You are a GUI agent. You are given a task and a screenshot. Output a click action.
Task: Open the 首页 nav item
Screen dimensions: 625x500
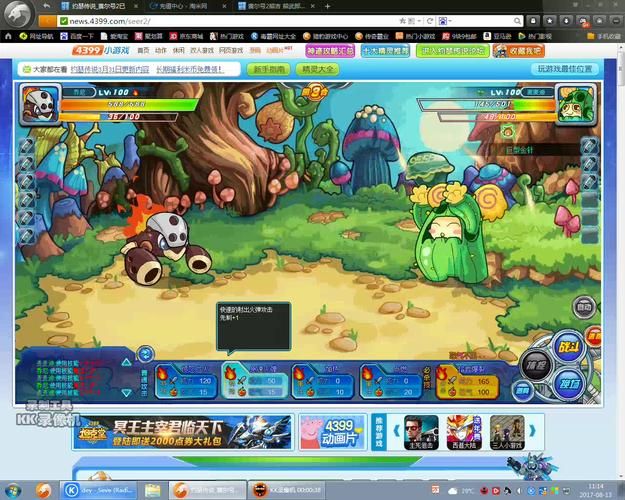tap(143, 51)
